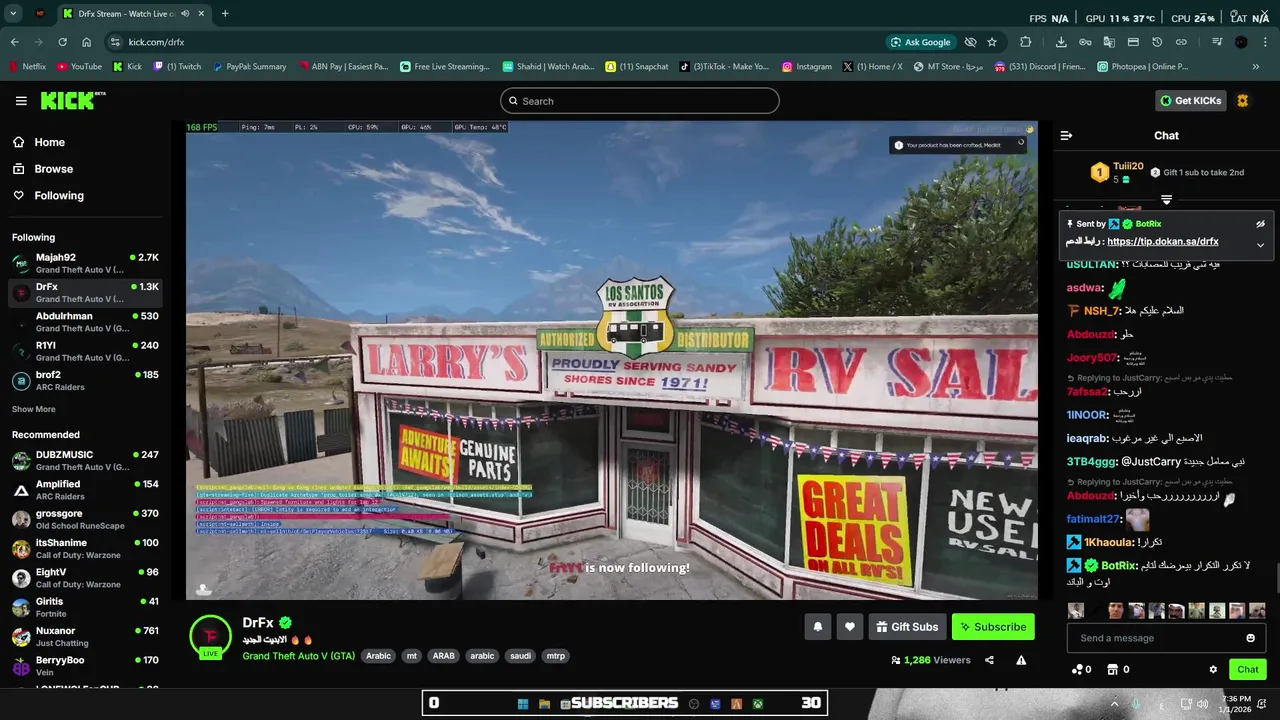Mute the DrFx Stream tab audio icon
The height and width of the screenshot is (720, 1280).
coord(185,14)
